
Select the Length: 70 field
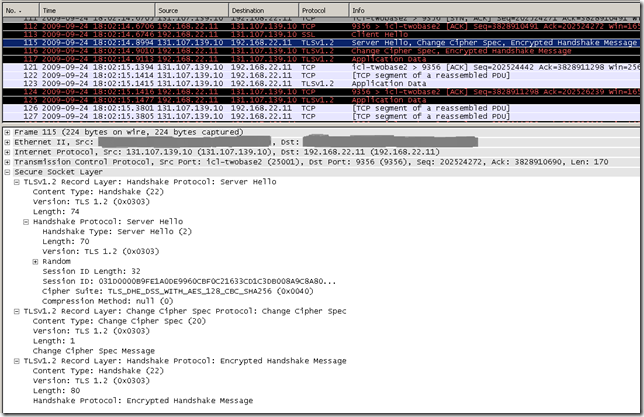tap(66, 242)
